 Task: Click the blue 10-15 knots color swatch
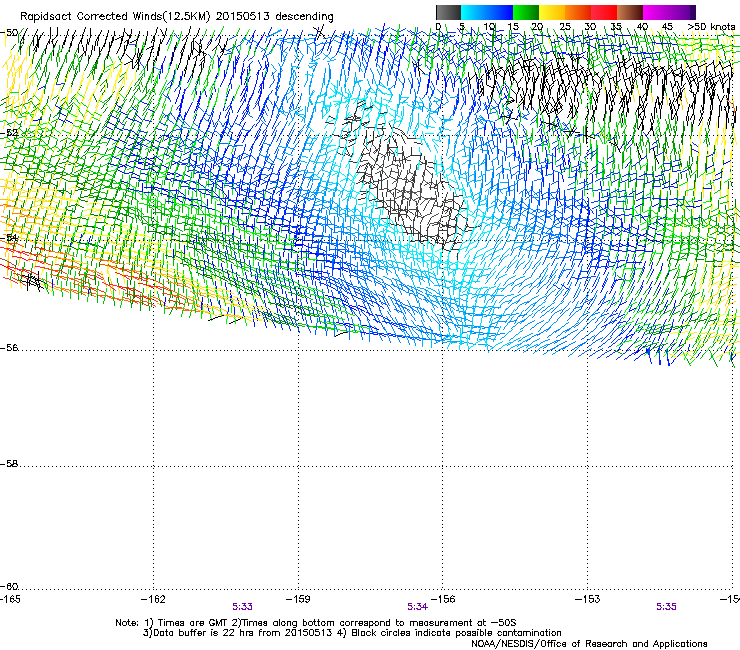click(500, 12)
